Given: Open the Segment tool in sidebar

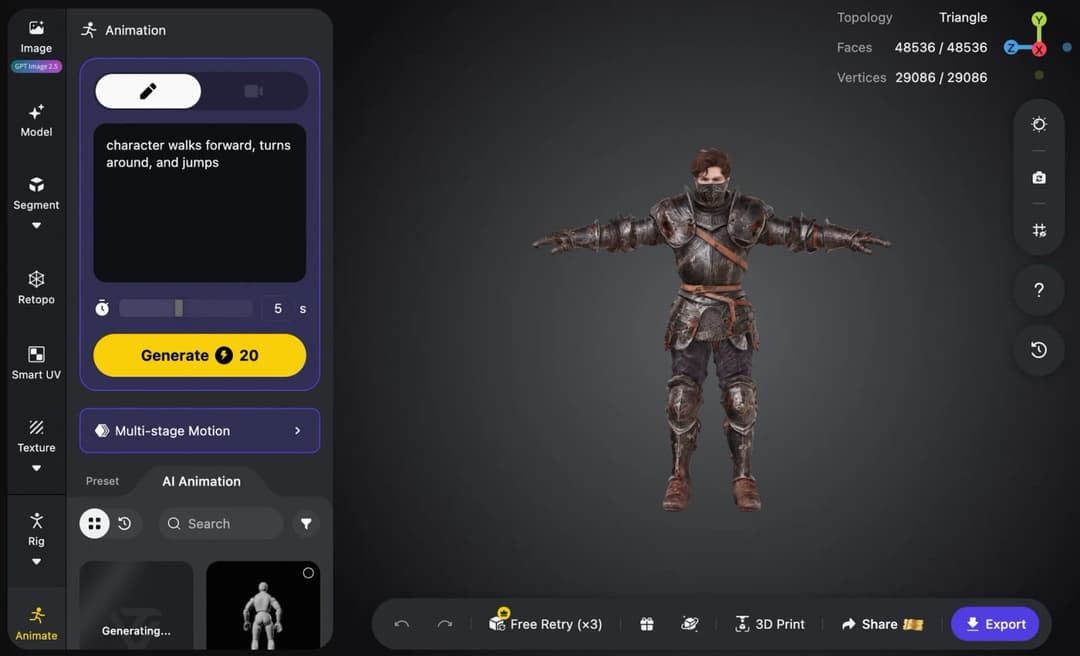Looking at the screenshot, I should tap(36, 194).
